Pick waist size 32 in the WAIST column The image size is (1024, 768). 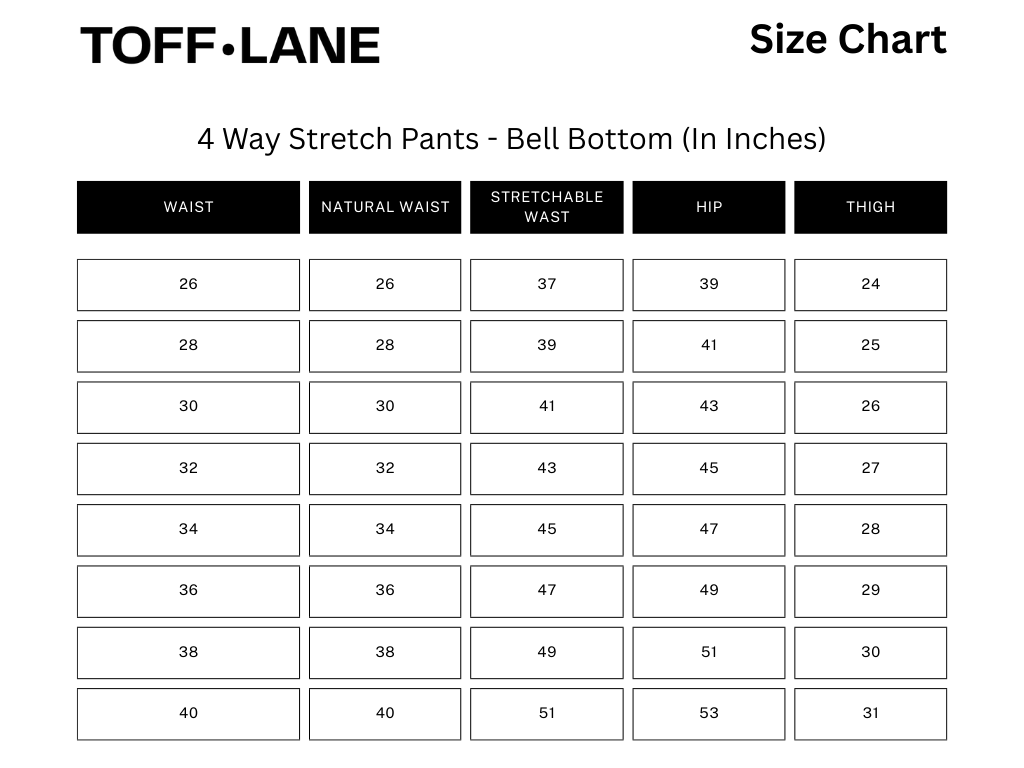coord(188,468)
